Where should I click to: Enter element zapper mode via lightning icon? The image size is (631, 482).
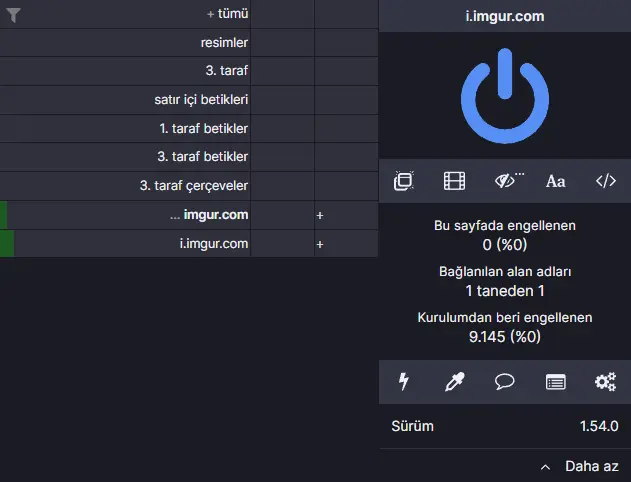point(404,381)
